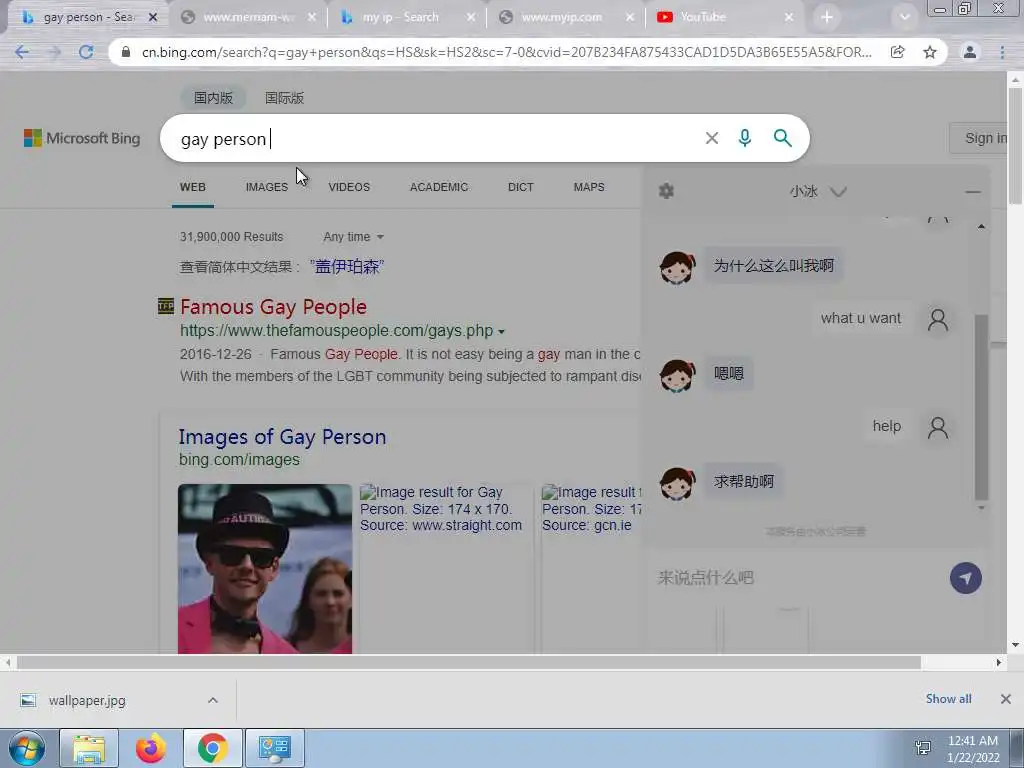This screenshot has height=768, width=1024.
Task: Expand the Any time filter dropdown
Action: coord(353,237)
